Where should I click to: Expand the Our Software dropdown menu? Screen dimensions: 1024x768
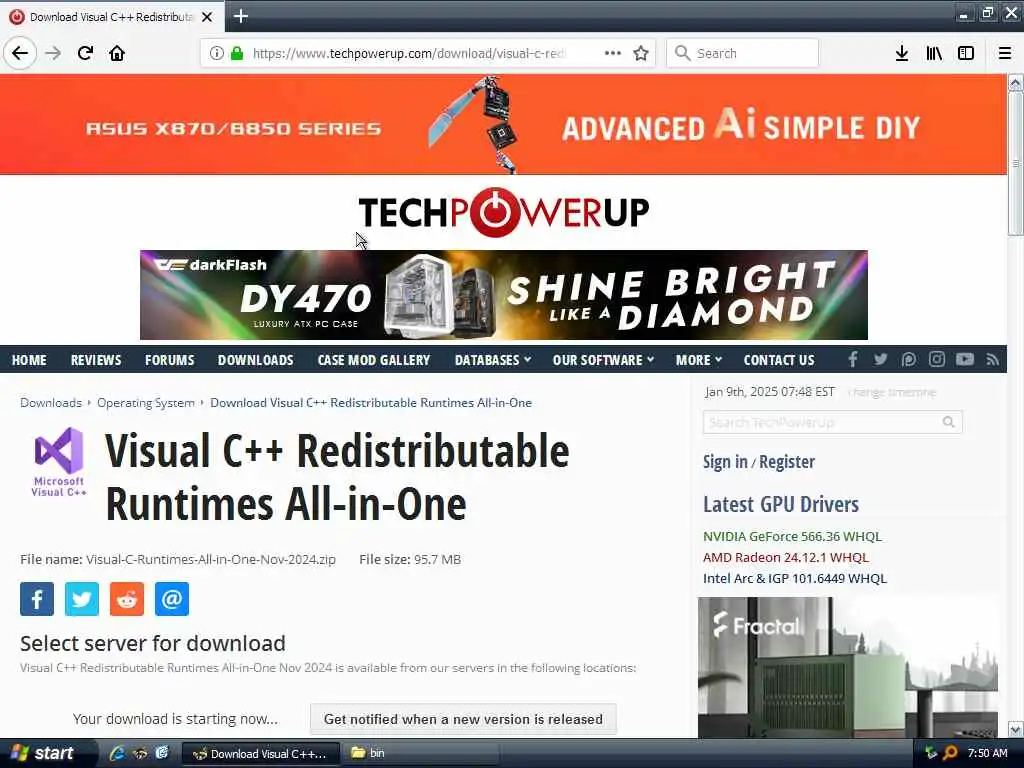click(603, 360)
